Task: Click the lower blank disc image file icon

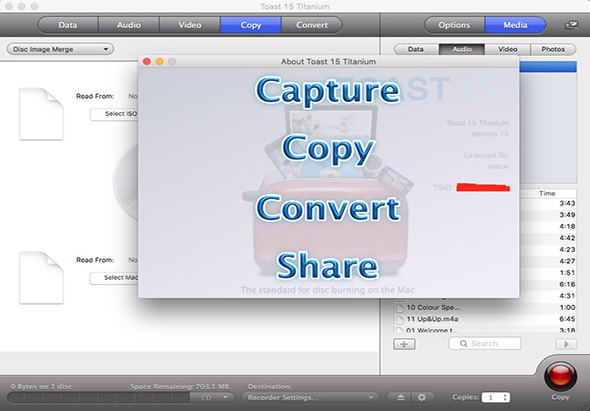Action: (x=41, y=278)
